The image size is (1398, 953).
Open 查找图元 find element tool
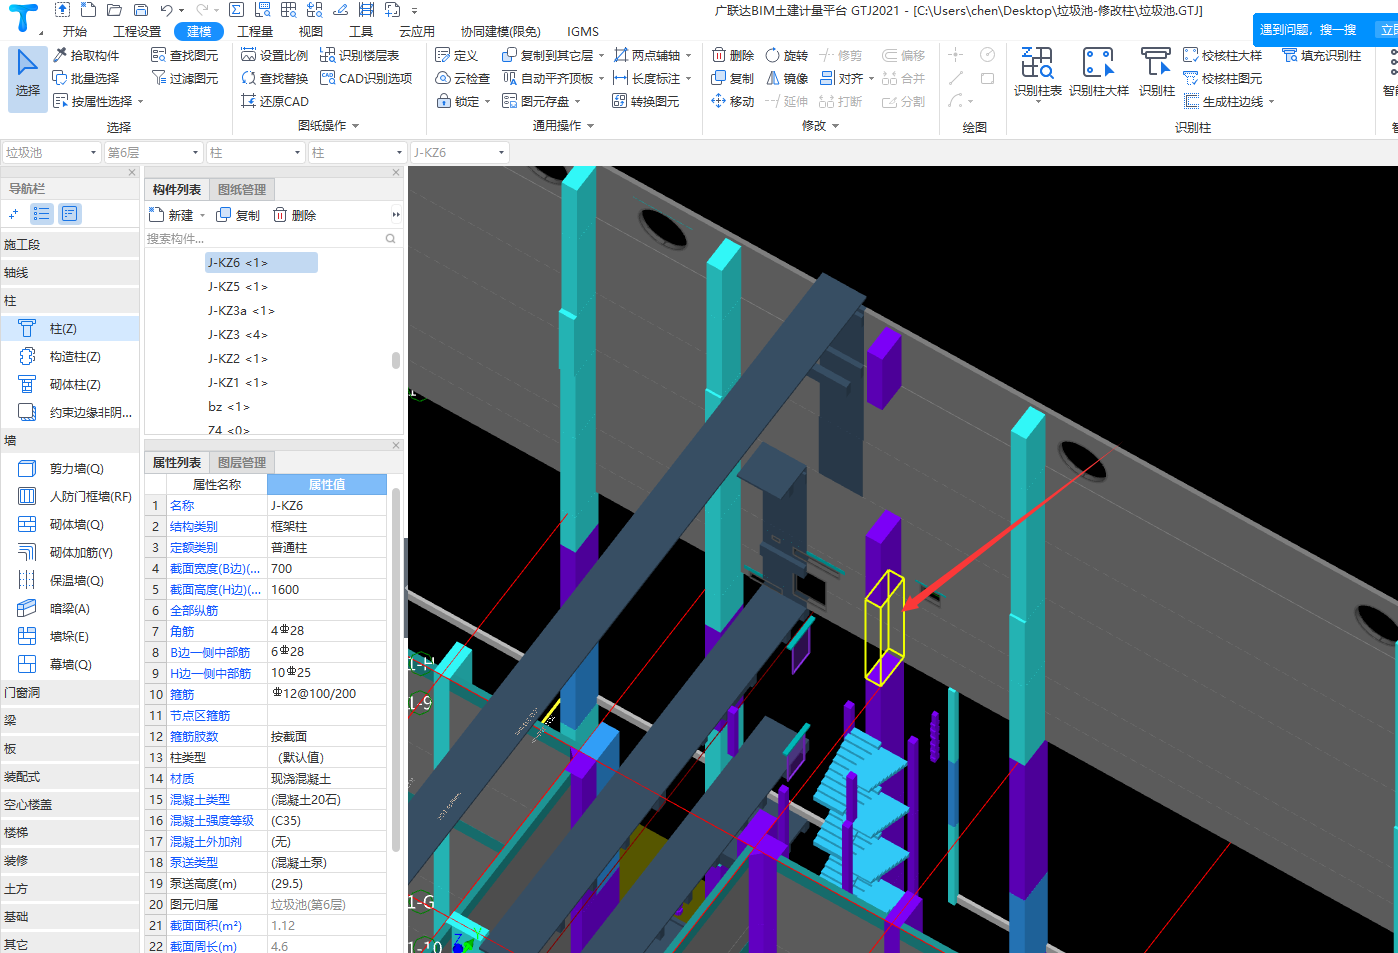185,55
